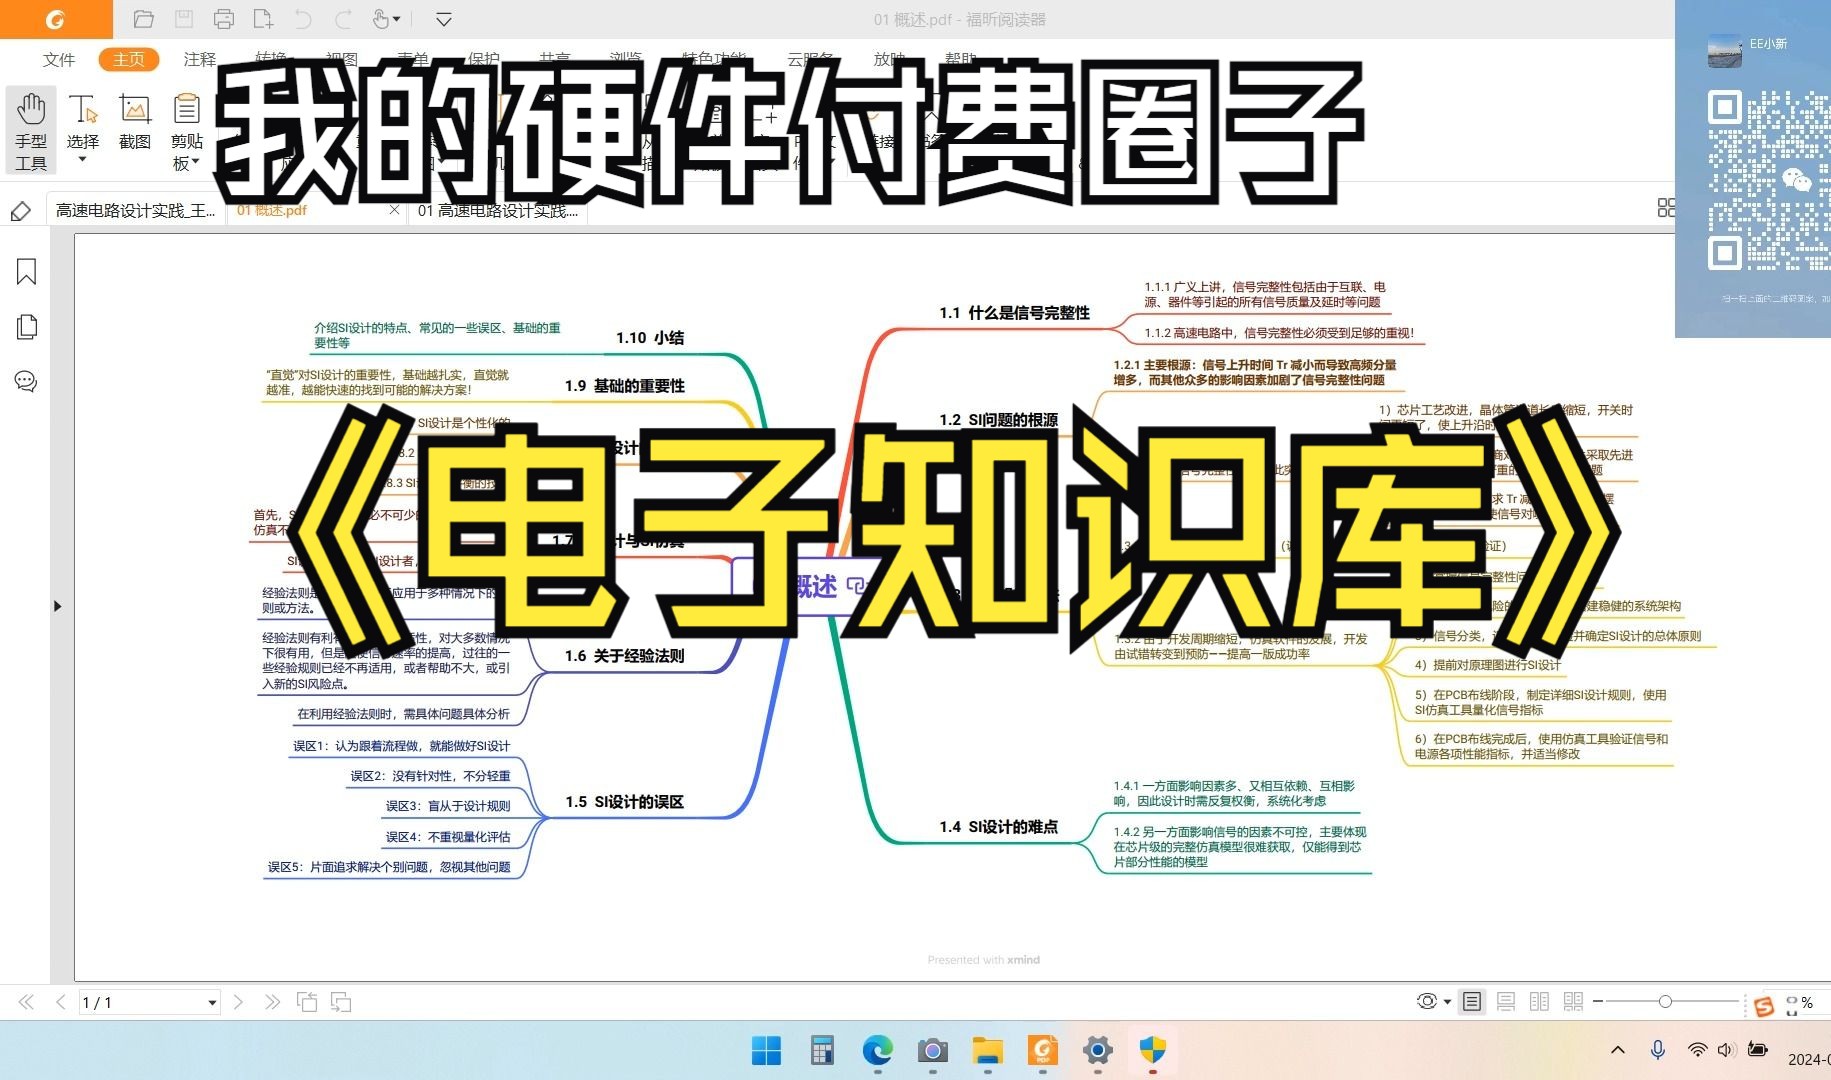This screenshot has width=1831, height=1080.
Task: Click the tab grid view icon
Action: (1665, 207)
